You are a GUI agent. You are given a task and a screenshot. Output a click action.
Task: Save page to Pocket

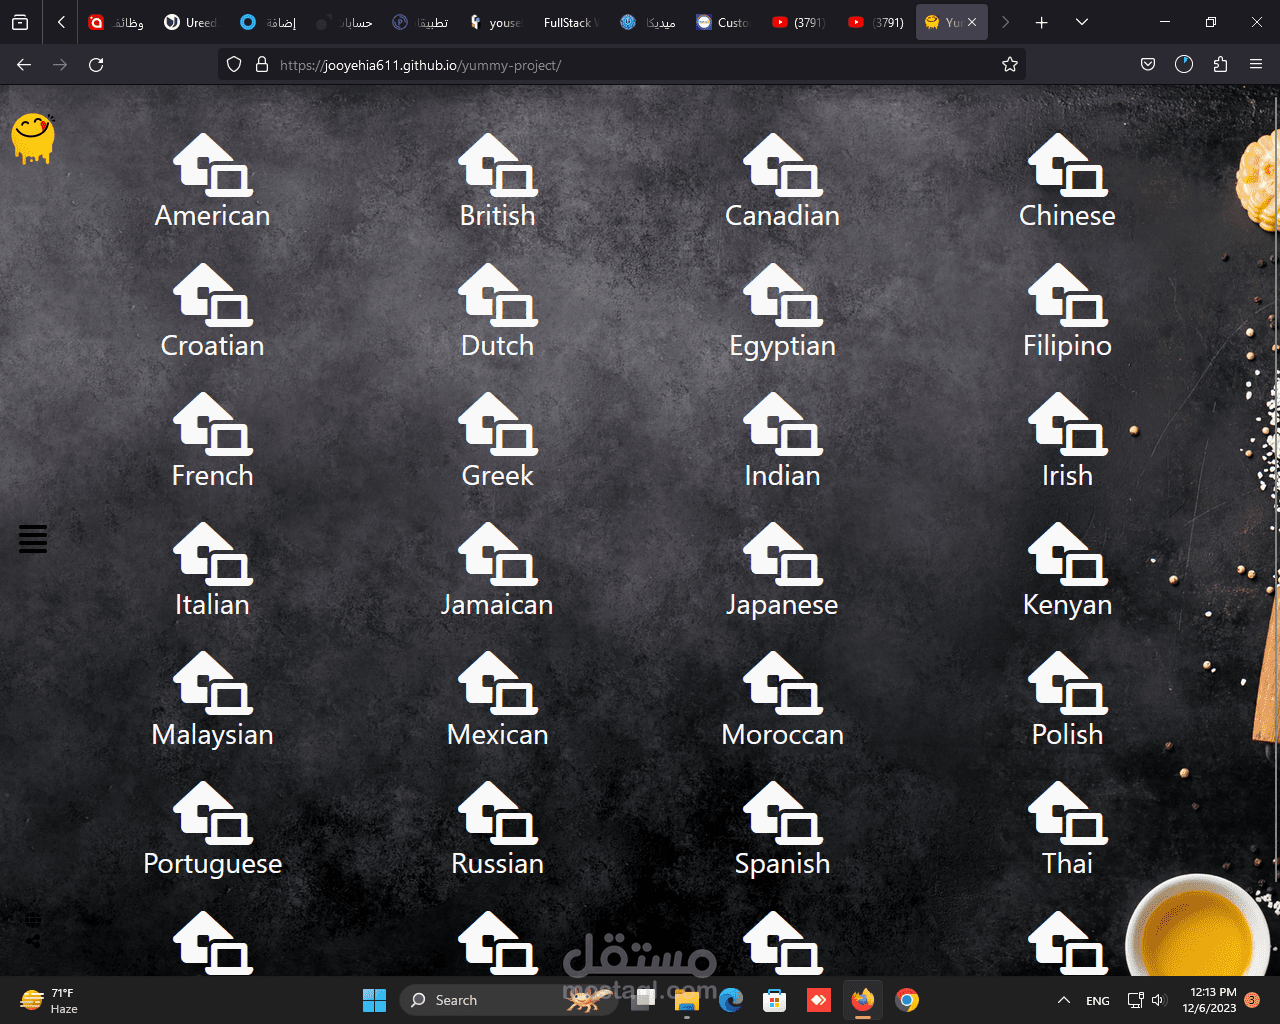point(1148,65)
